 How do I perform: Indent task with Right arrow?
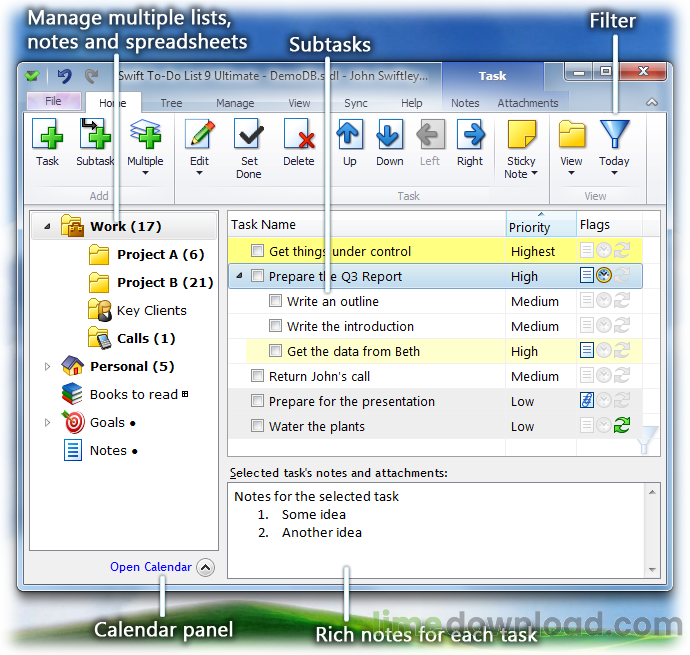click(x=470, y=142)
